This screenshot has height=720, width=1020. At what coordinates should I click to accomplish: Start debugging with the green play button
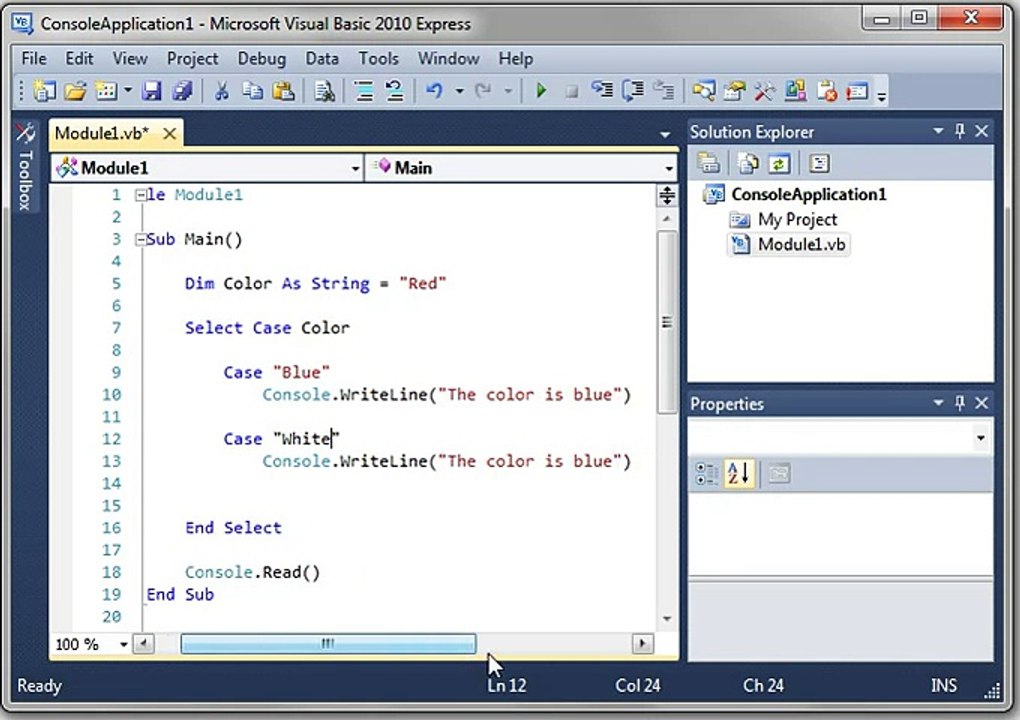pyautogui.click(x=541, y=91)
